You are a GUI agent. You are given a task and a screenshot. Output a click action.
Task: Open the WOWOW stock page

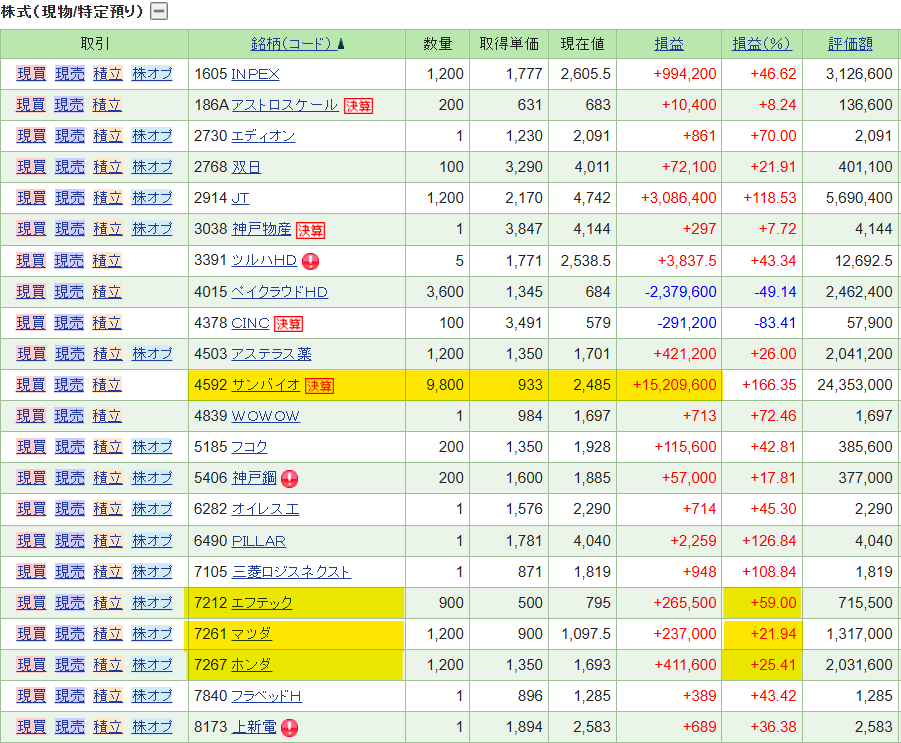coord(265,416)
